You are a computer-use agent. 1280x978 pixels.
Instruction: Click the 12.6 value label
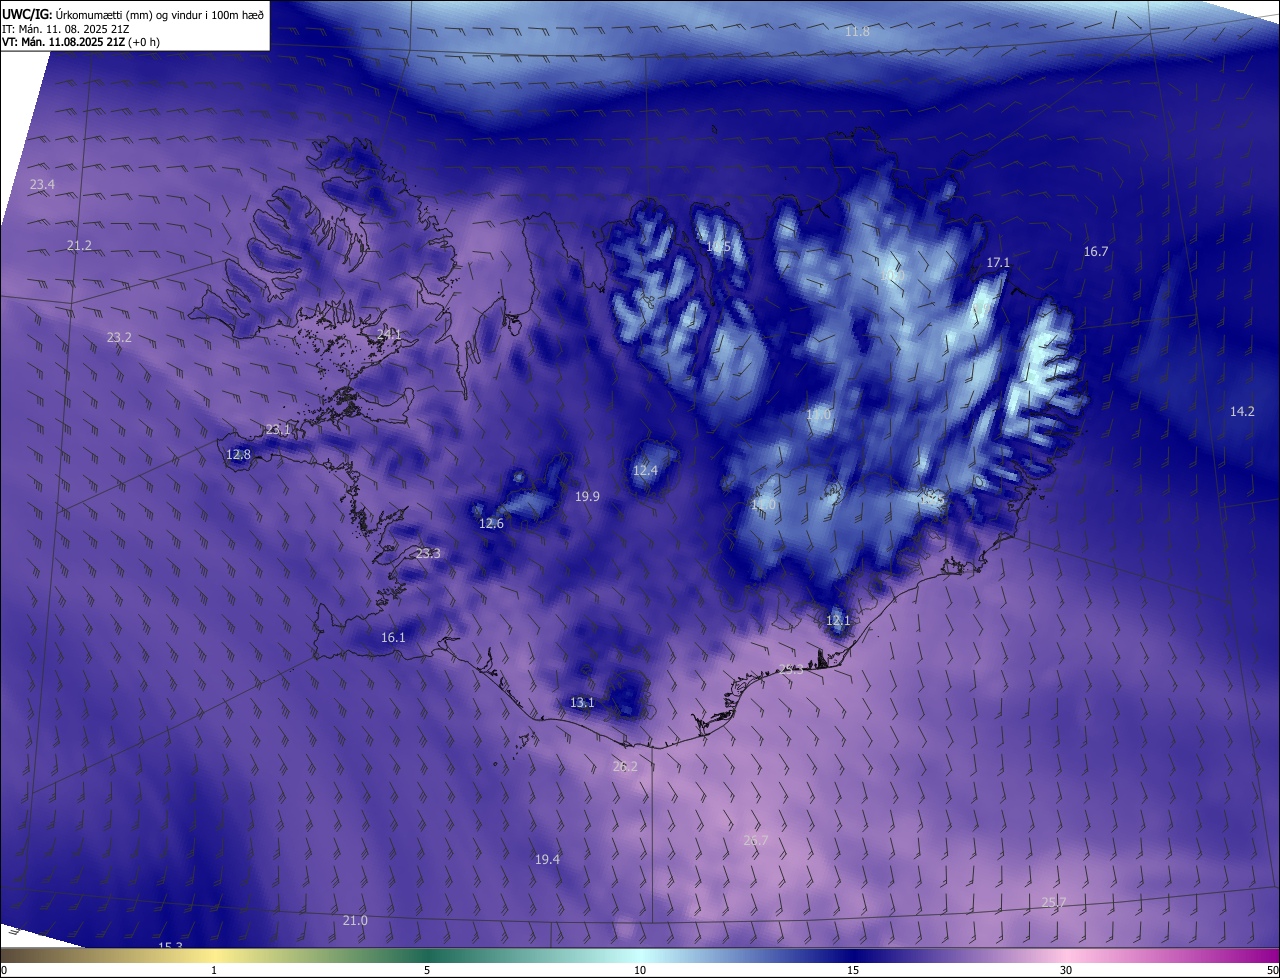click(491, 523)
